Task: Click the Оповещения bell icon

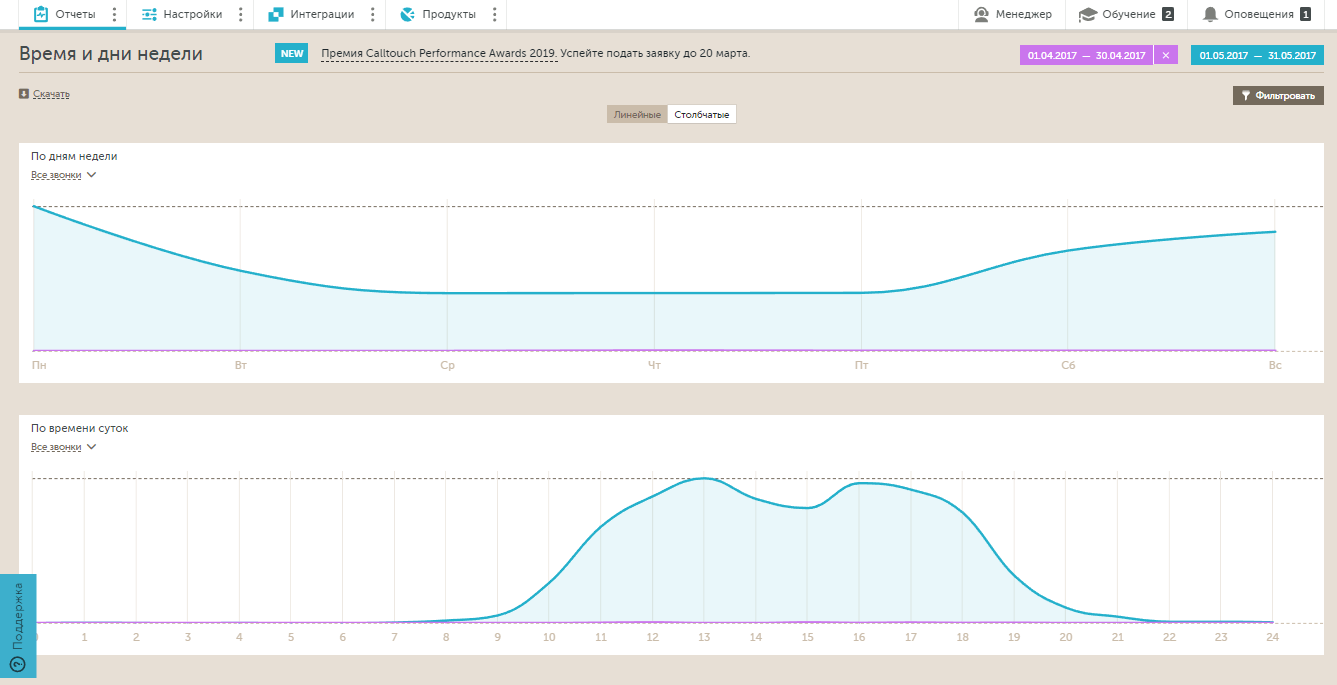Action: pyautogui.click(x=1211, y=14)
